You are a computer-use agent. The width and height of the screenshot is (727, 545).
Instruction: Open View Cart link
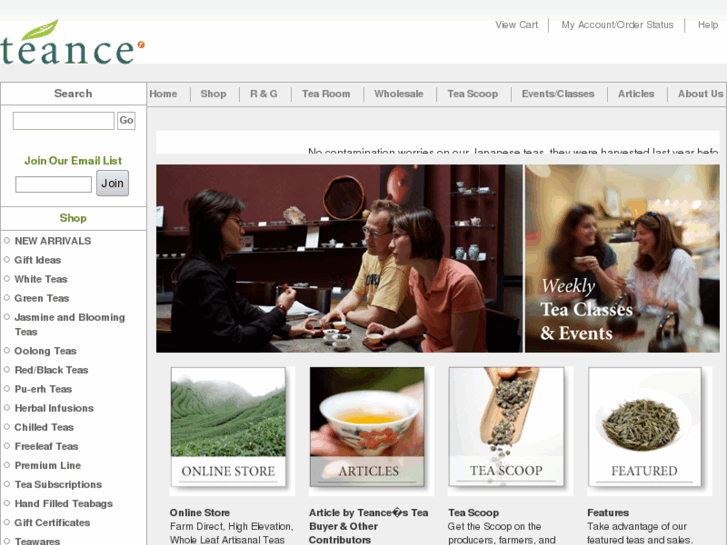517,25
